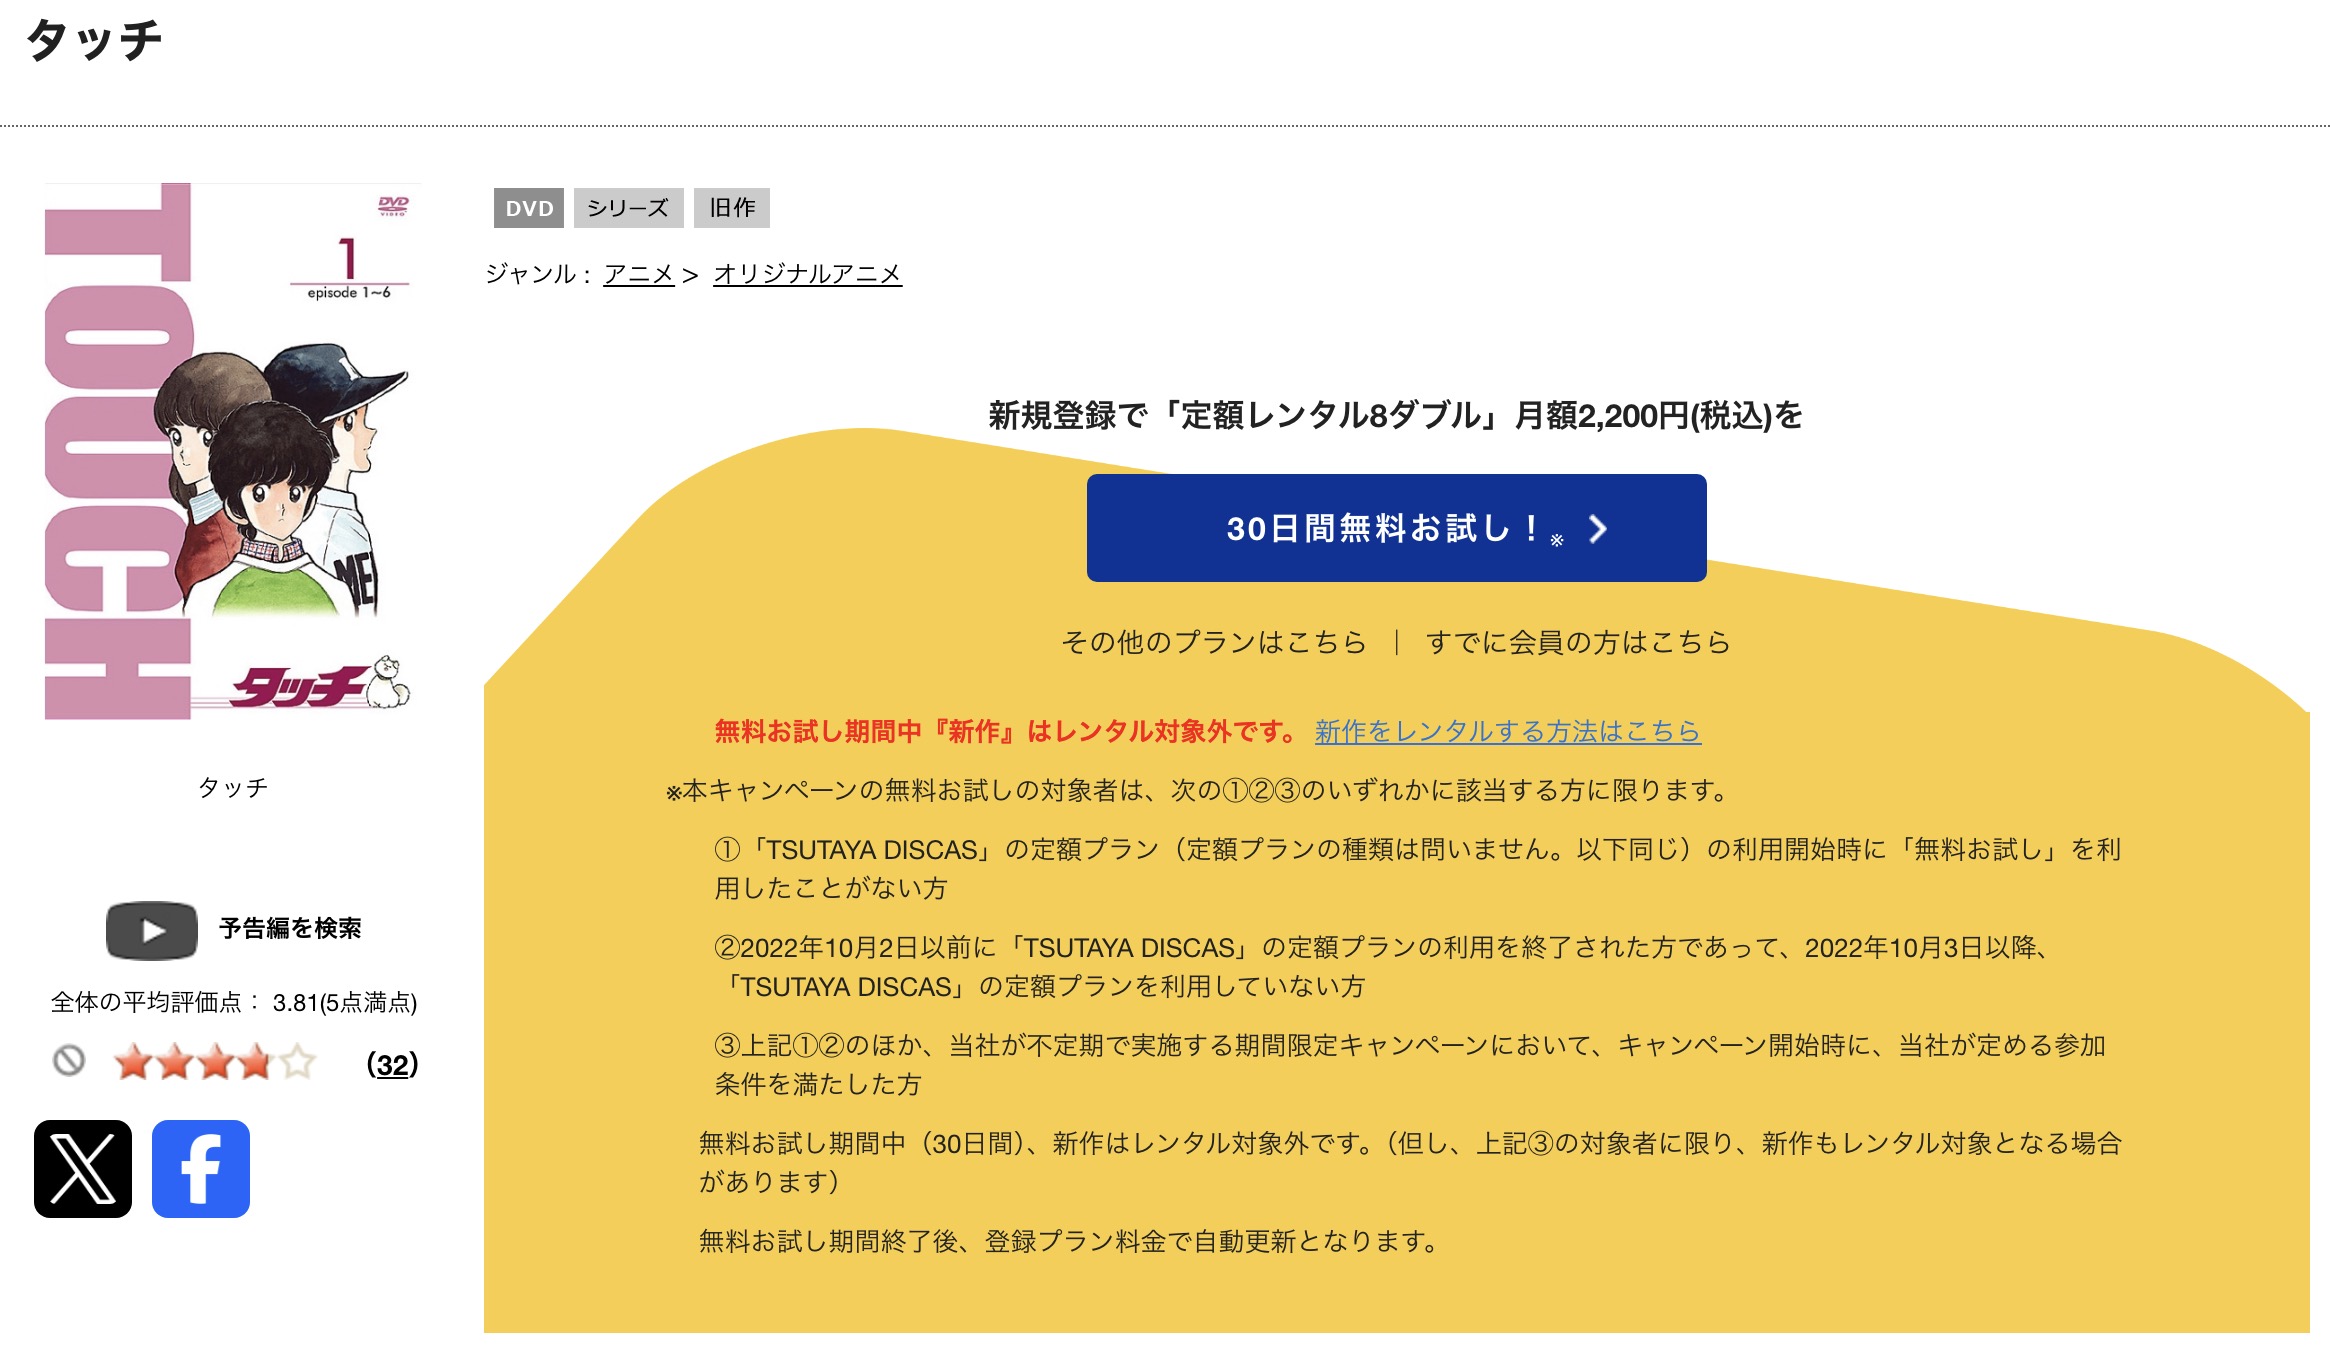Share on Facebook icon
Screen dimensions: 2330x1350
point(201,1168)
